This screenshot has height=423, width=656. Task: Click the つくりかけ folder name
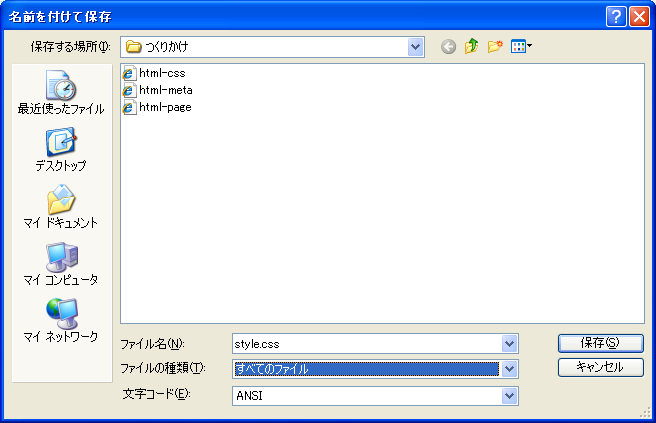point(167,46)
